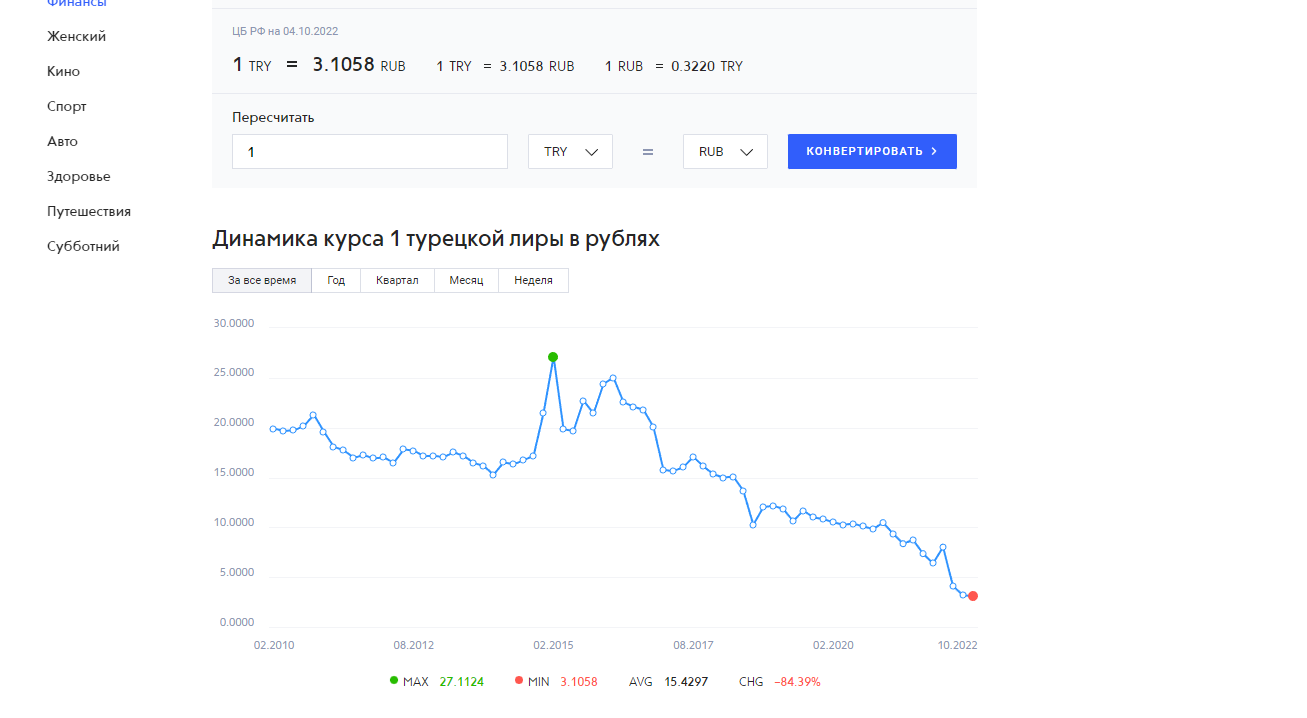Click the chevron in RUB currency selector

[747, 152]
